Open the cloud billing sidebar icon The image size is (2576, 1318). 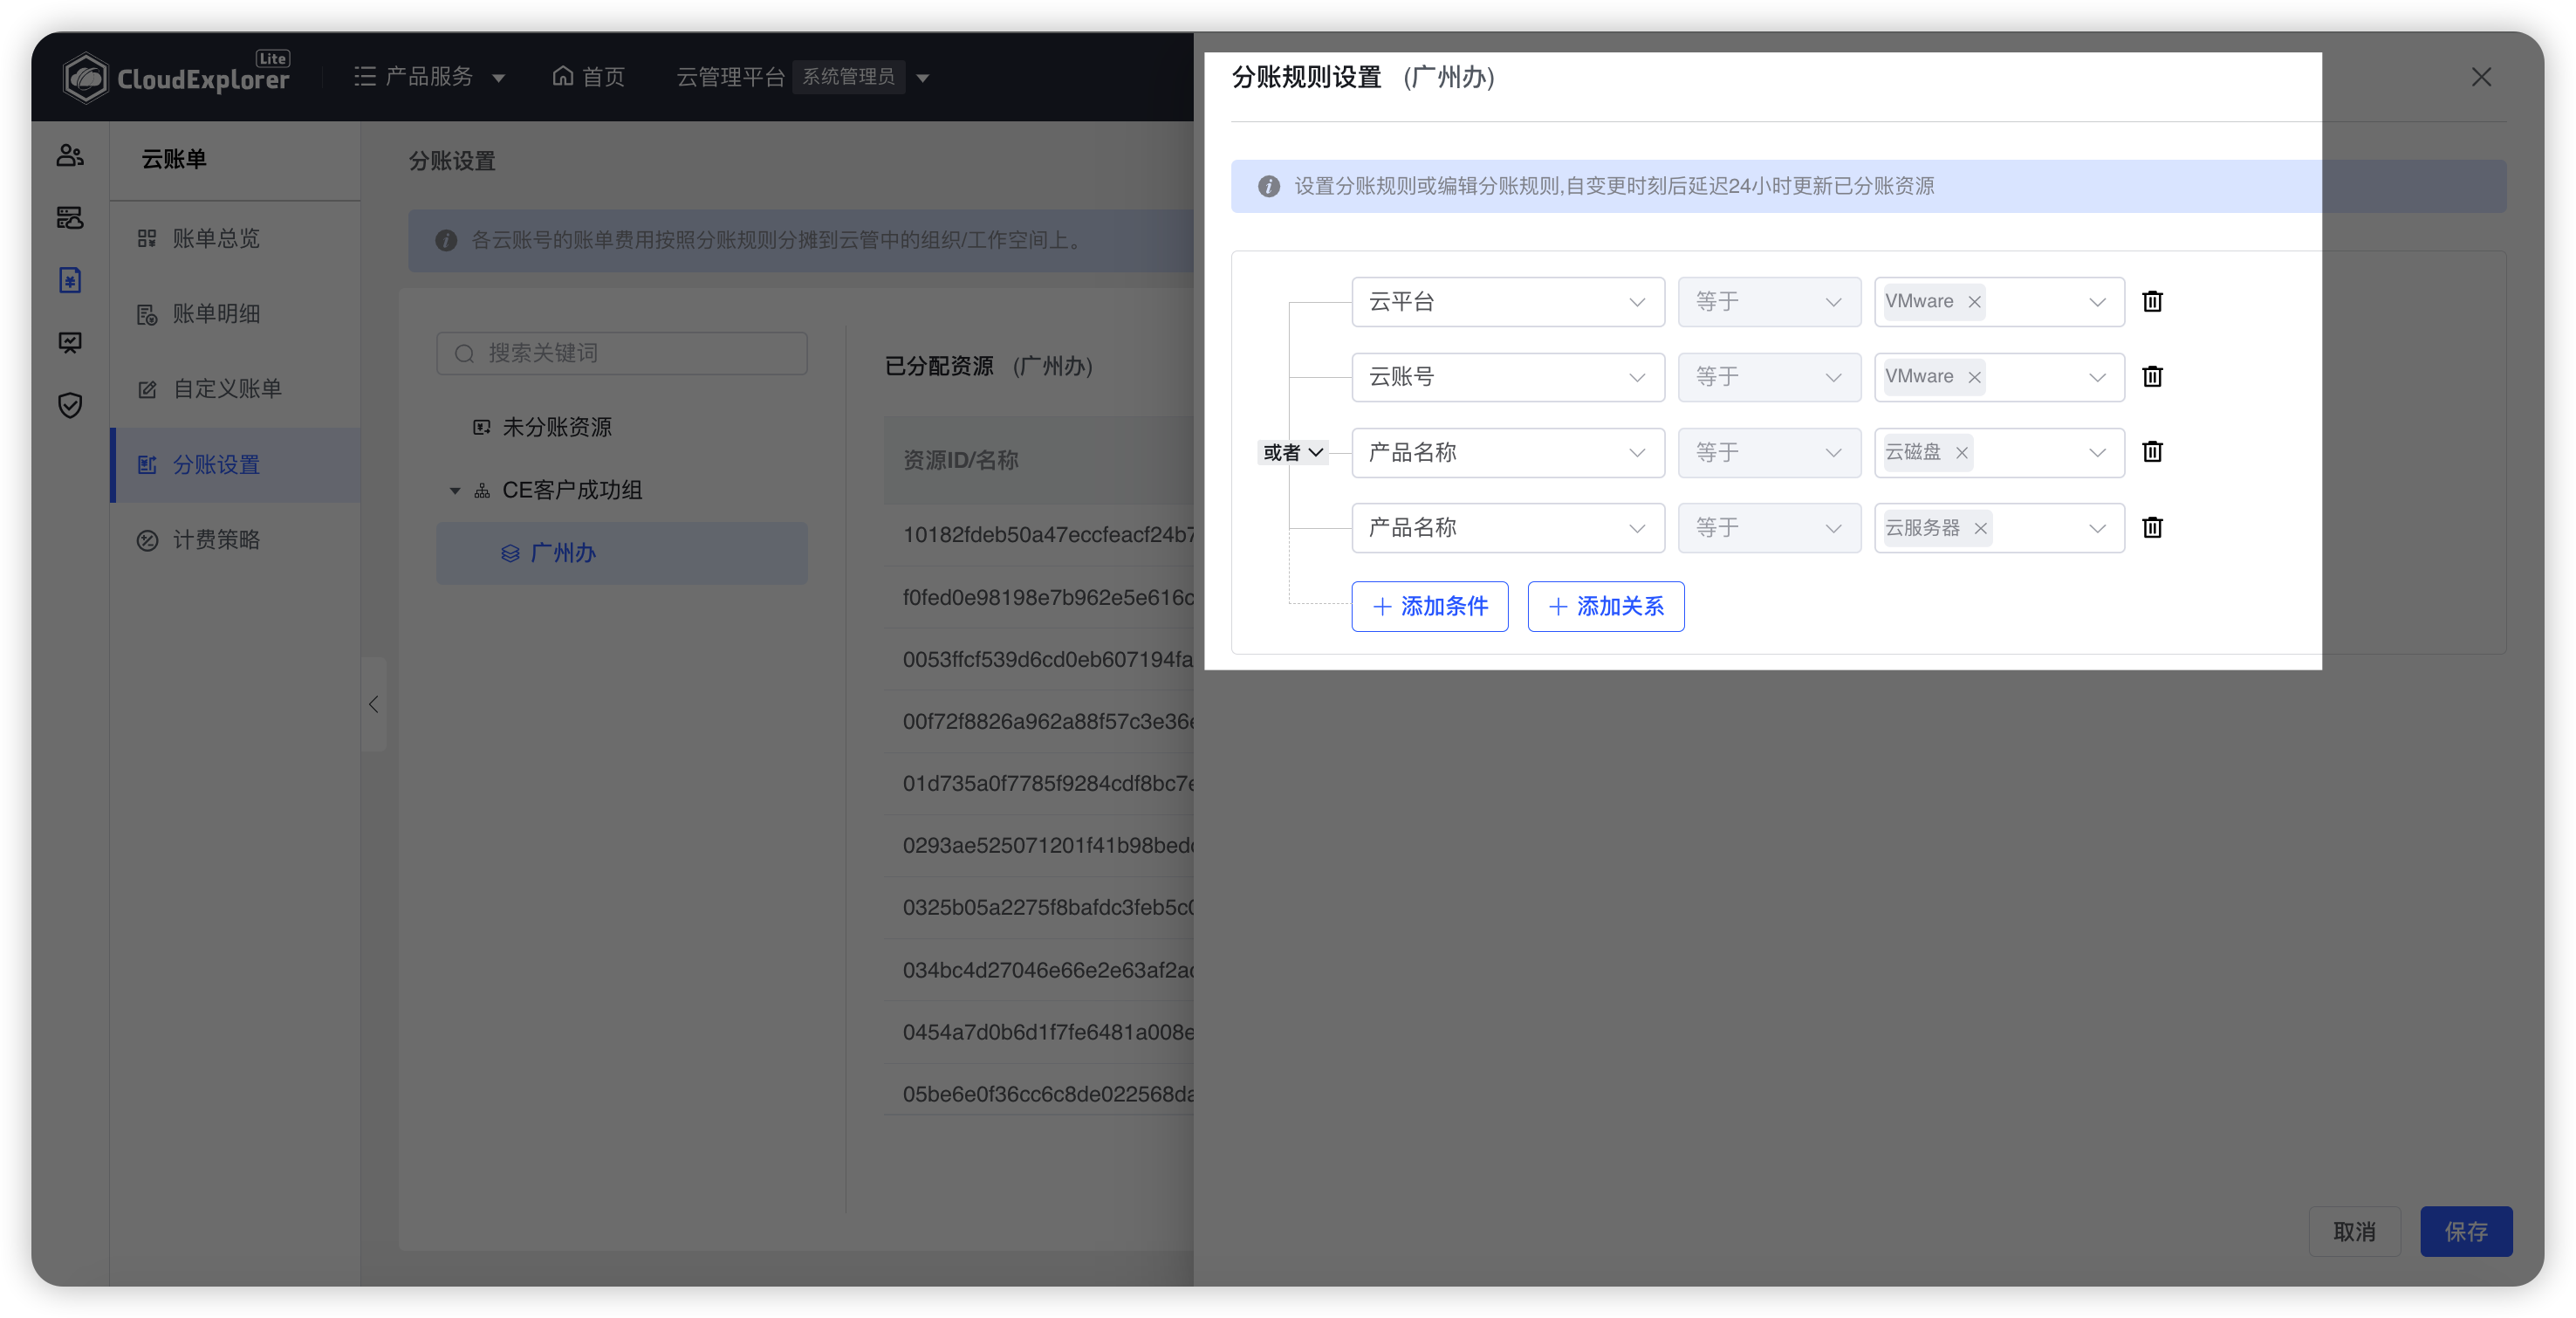click(70, 280)
